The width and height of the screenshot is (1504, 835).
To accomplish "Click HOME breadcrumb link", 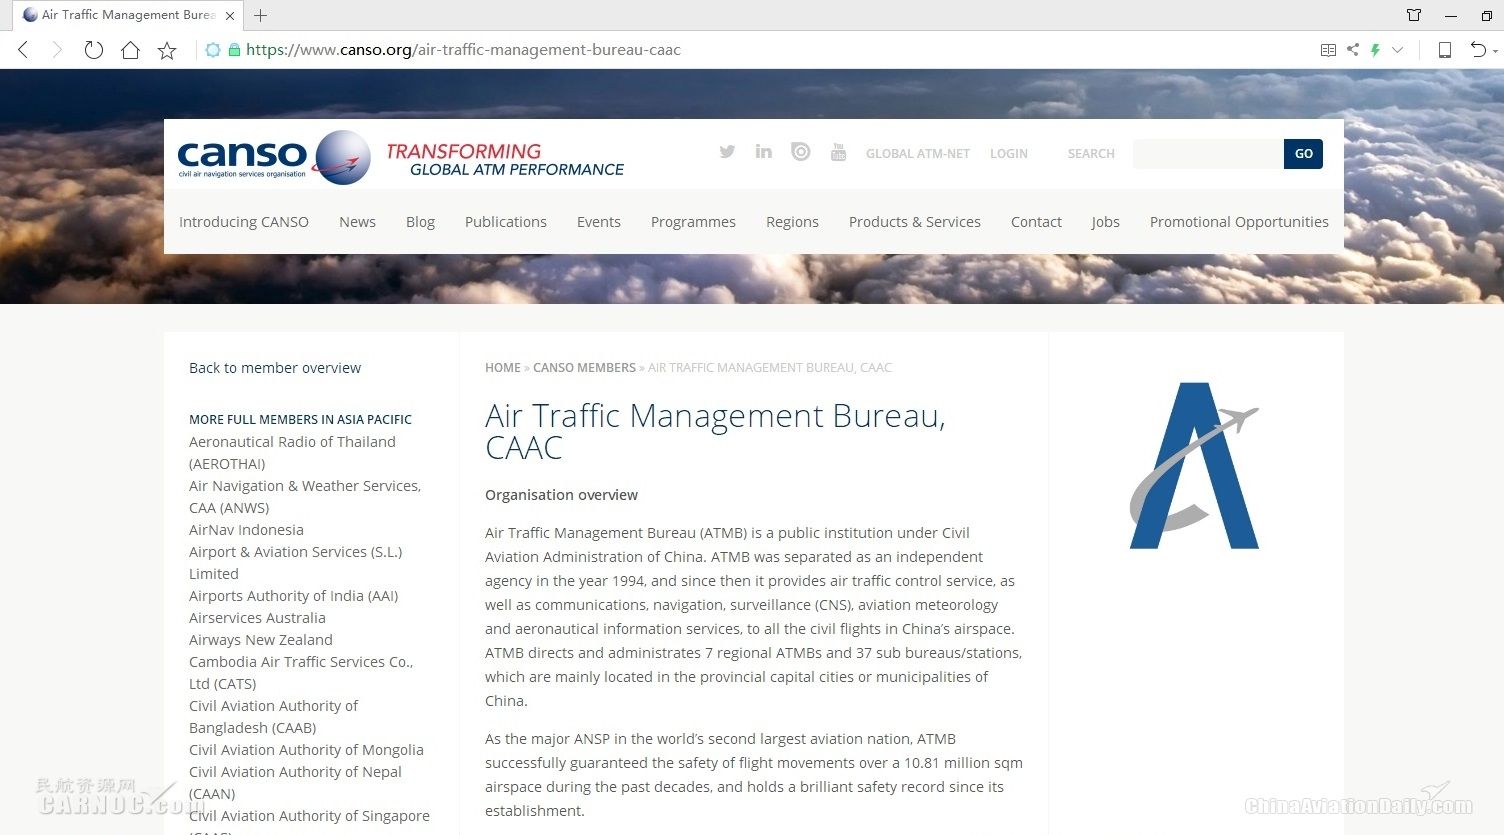I will [x=503, y=368].
